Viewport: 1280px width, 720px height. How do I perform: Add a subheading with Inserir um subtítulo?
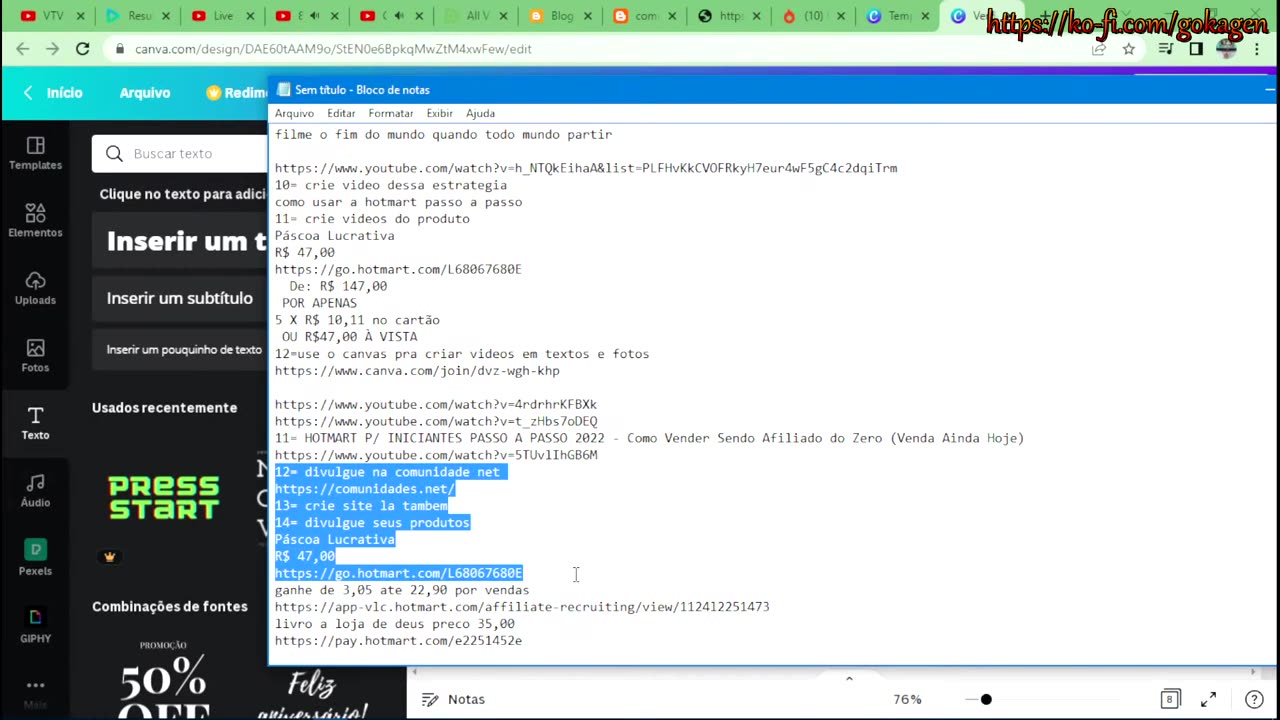[180, 298]
